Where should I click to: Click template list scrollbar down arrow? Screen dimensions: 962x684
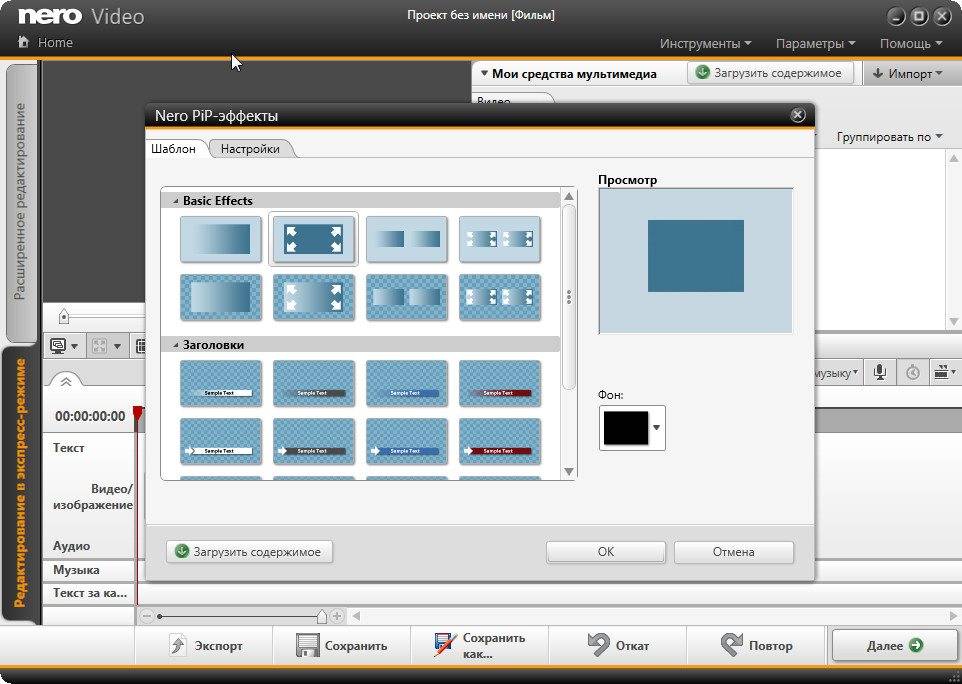click(x=569, y=471)
